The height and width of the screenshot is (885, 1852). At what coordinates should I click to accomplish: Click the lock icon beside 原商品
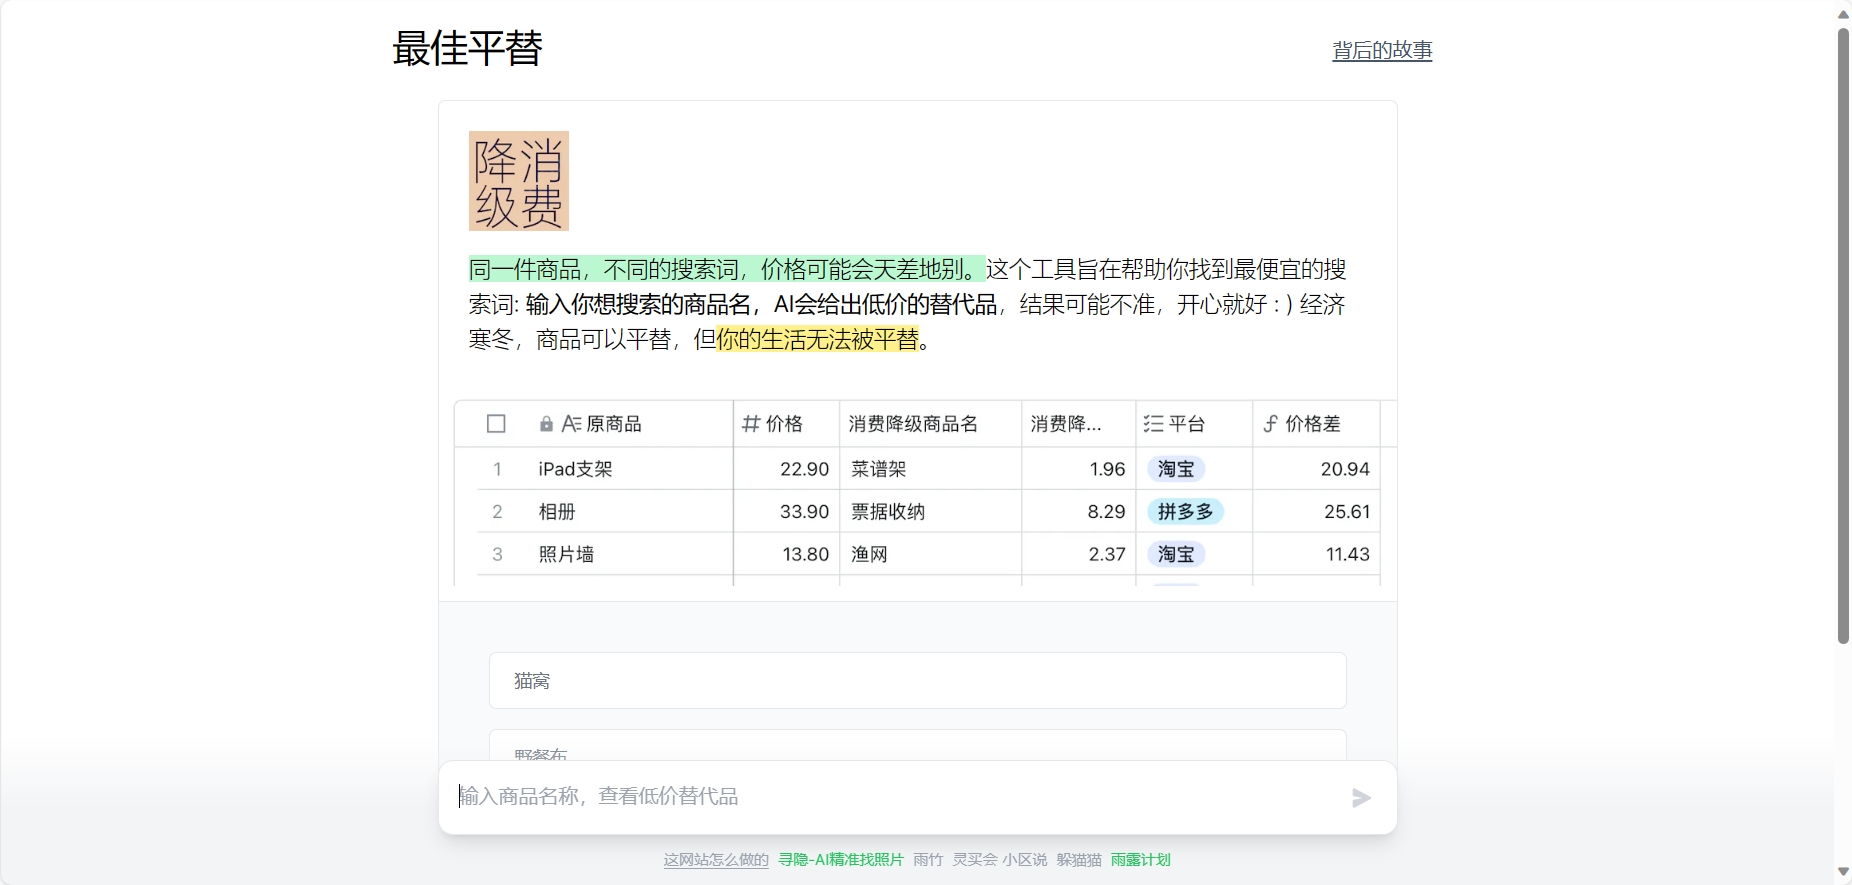(546, 424)
